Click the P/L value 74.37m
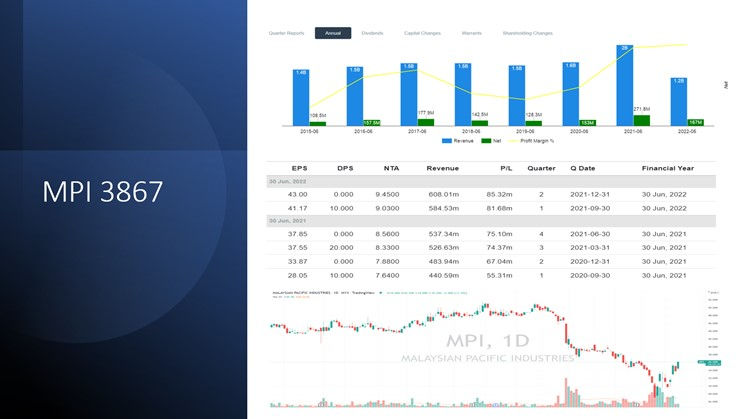The height and width of the screenshot is (419, 752). (x=499, y=248)
